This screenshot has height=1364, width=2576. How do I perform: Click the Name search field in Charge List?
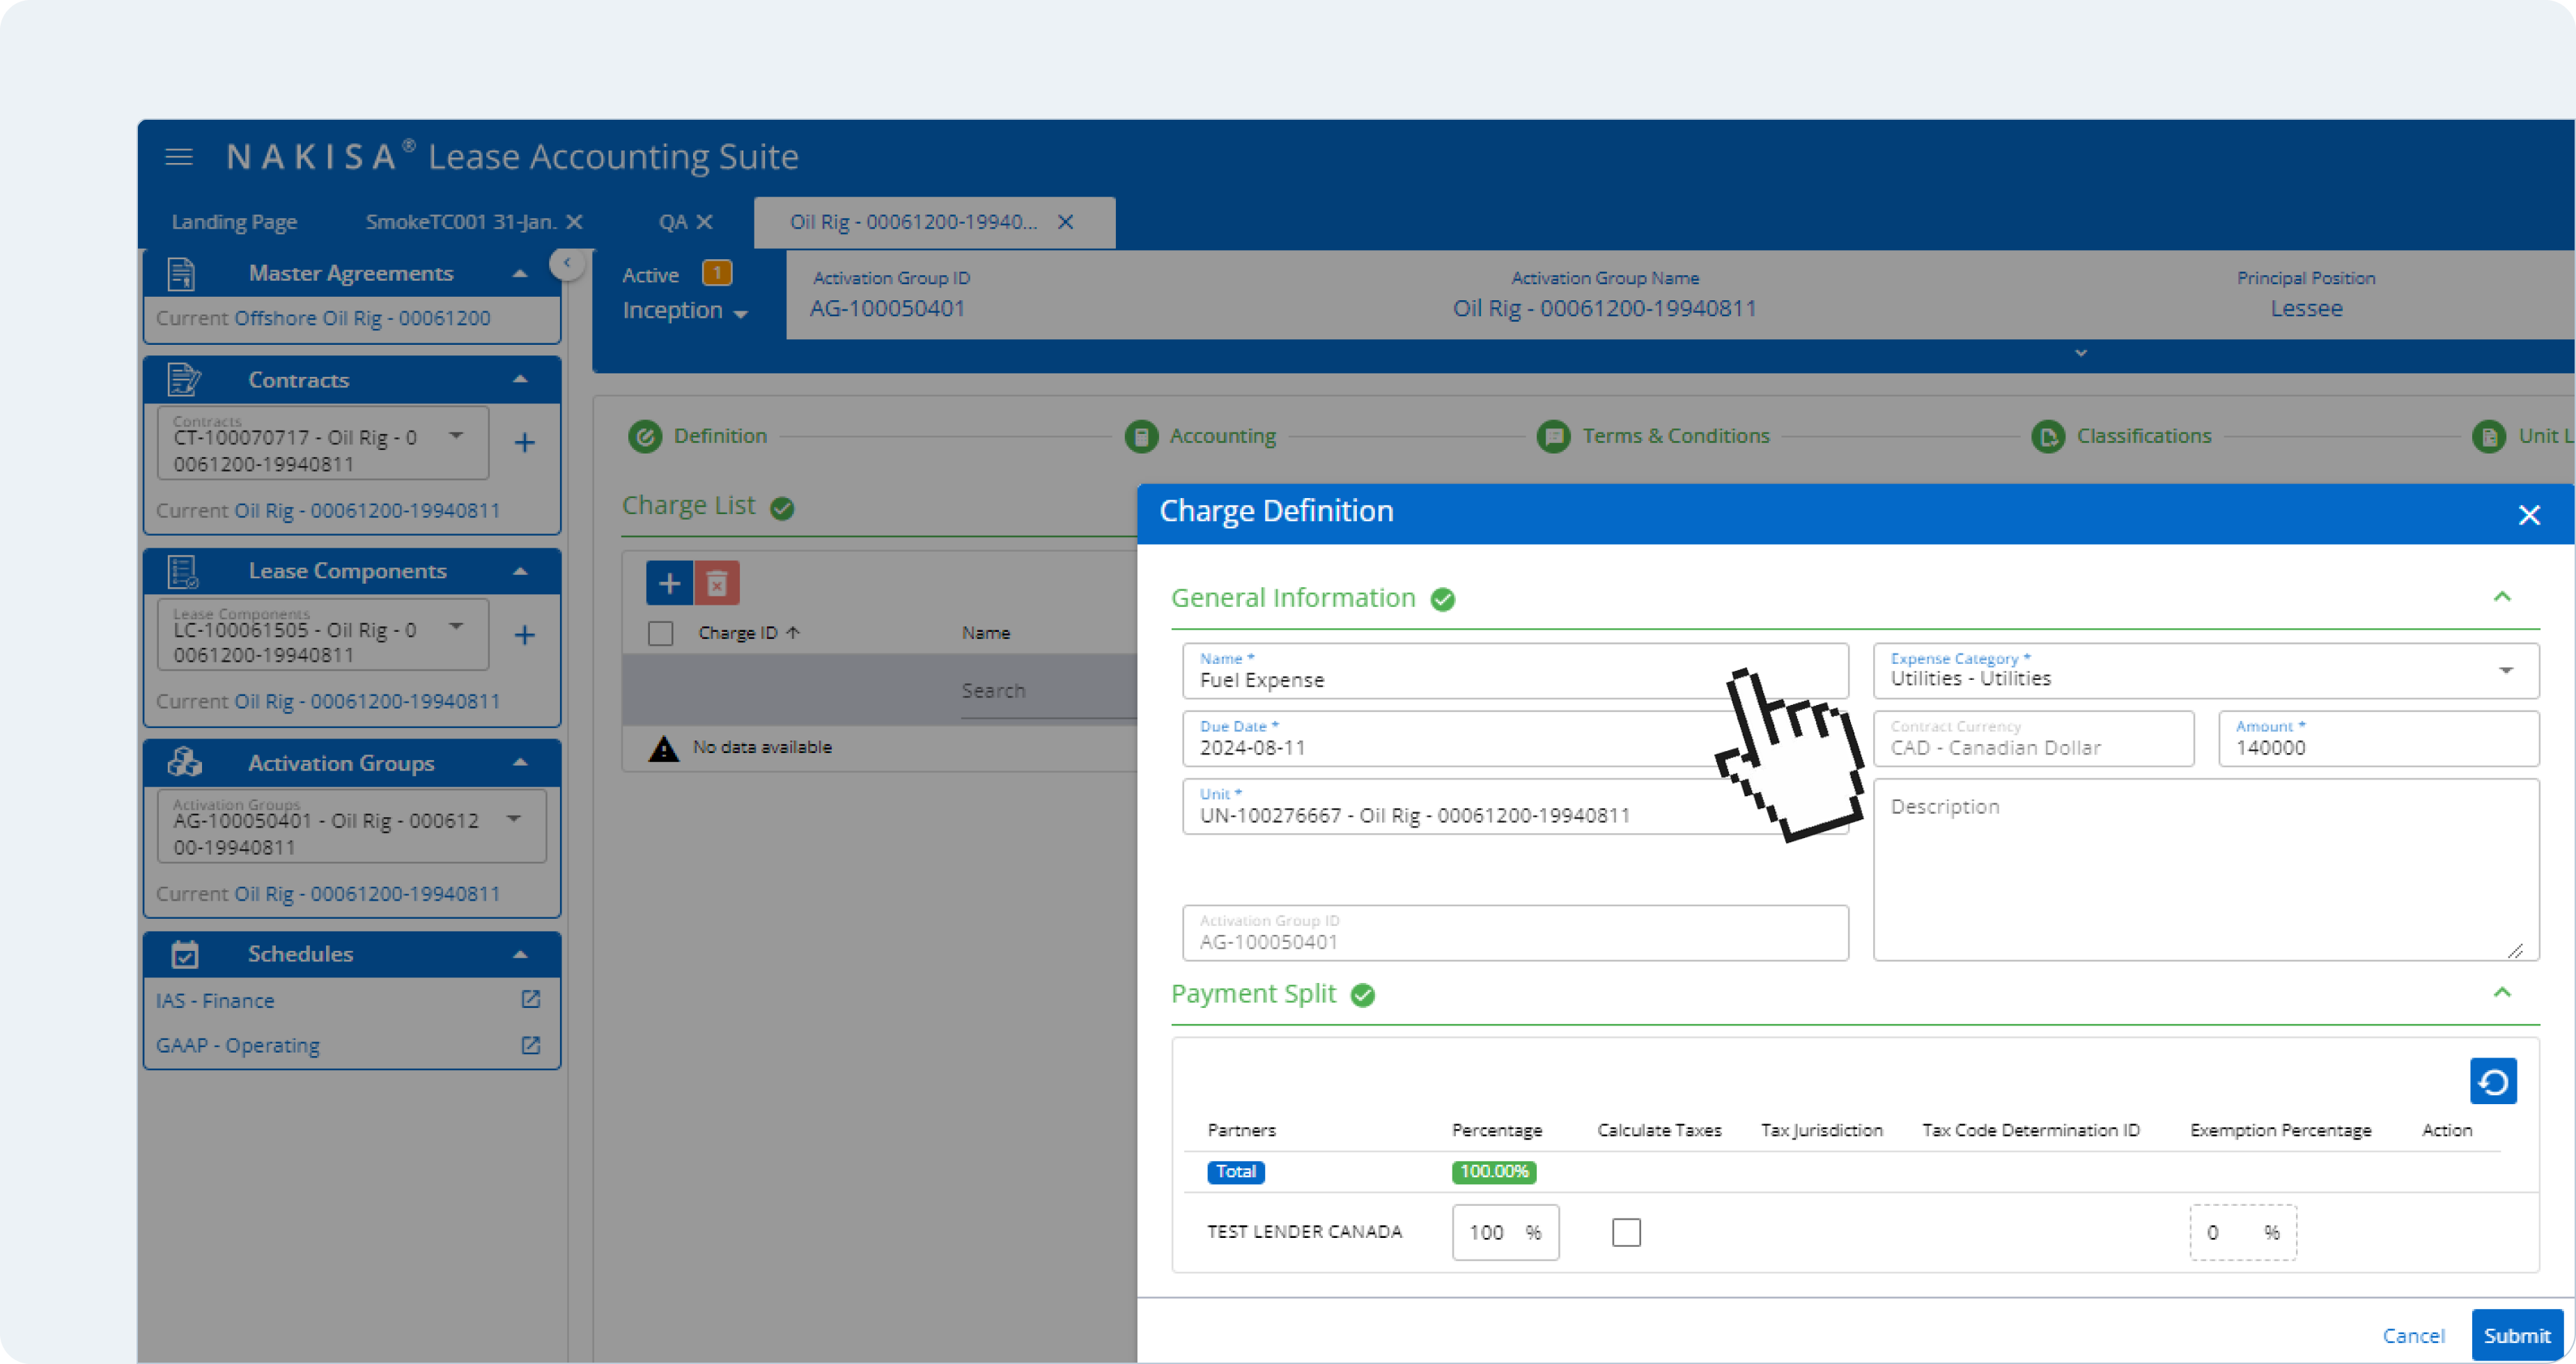point(1048,691)
